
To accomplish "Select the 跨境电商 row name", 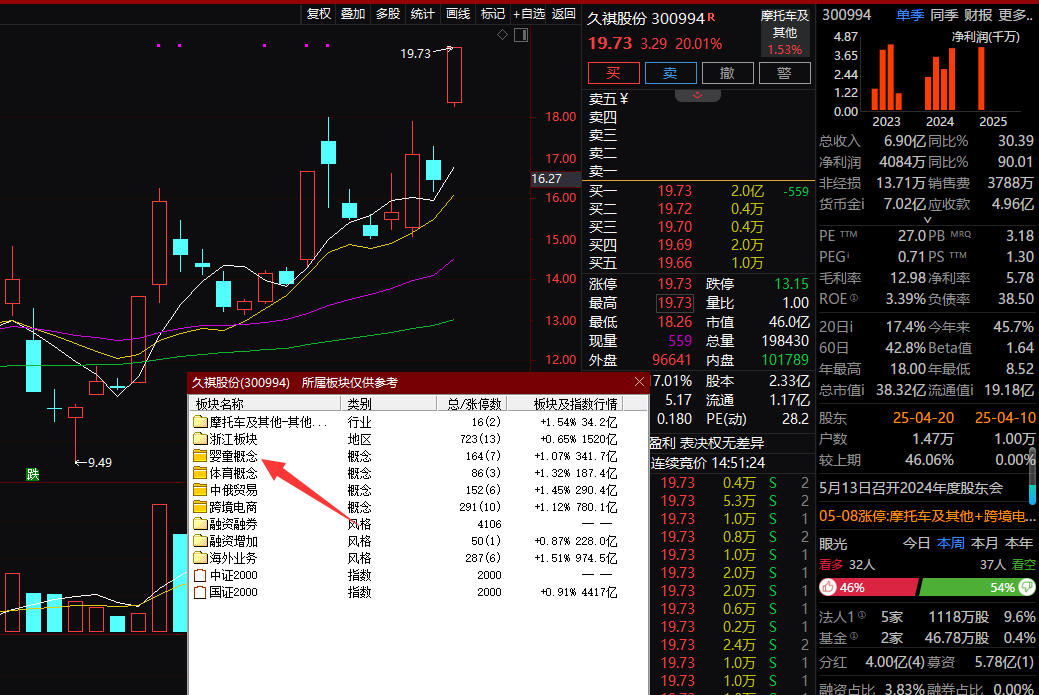I will coord(233,507).
